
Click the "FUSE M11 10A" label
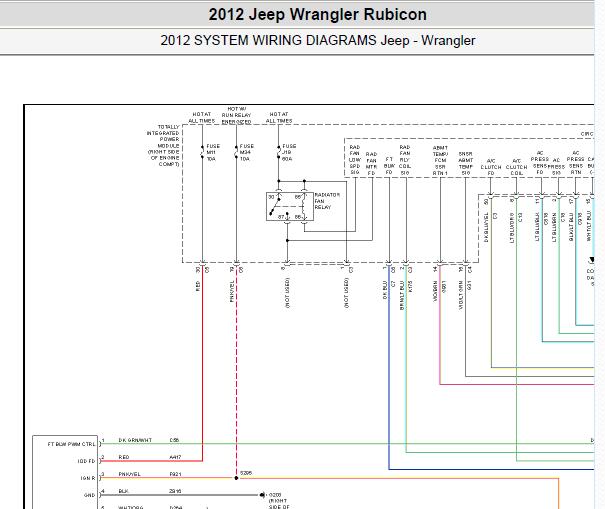213,152
